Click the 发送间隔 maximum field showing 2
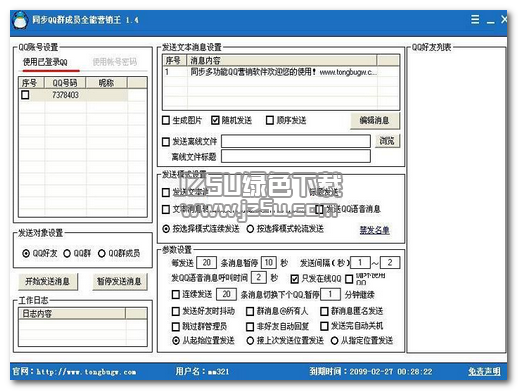Viewport: 518px width, 391px height. pyautogui.click(x=390, y=263)
